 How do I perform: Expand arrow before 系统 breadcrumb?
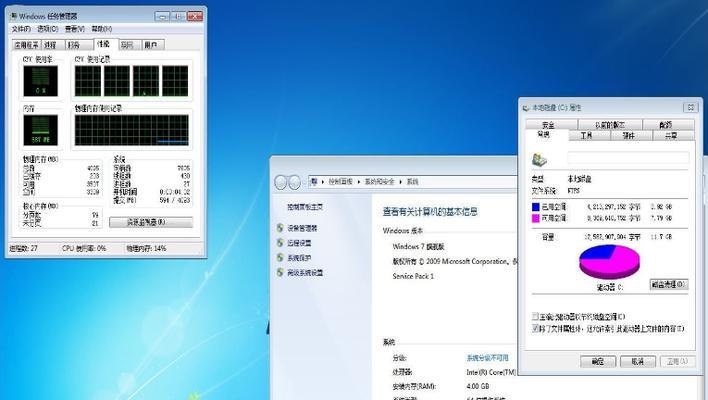click(401, 181)
